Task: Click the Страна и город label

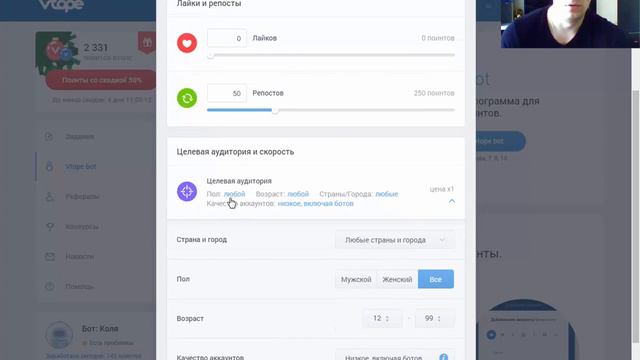Action: (202, 240)
